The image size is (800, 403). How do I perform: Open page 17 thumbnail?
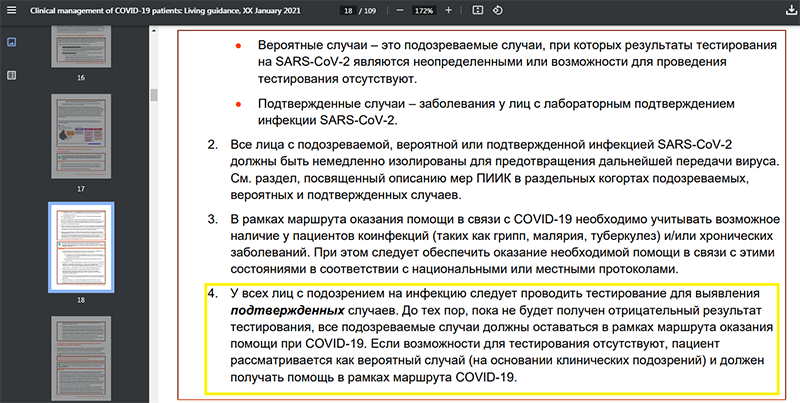coord(81,136)
